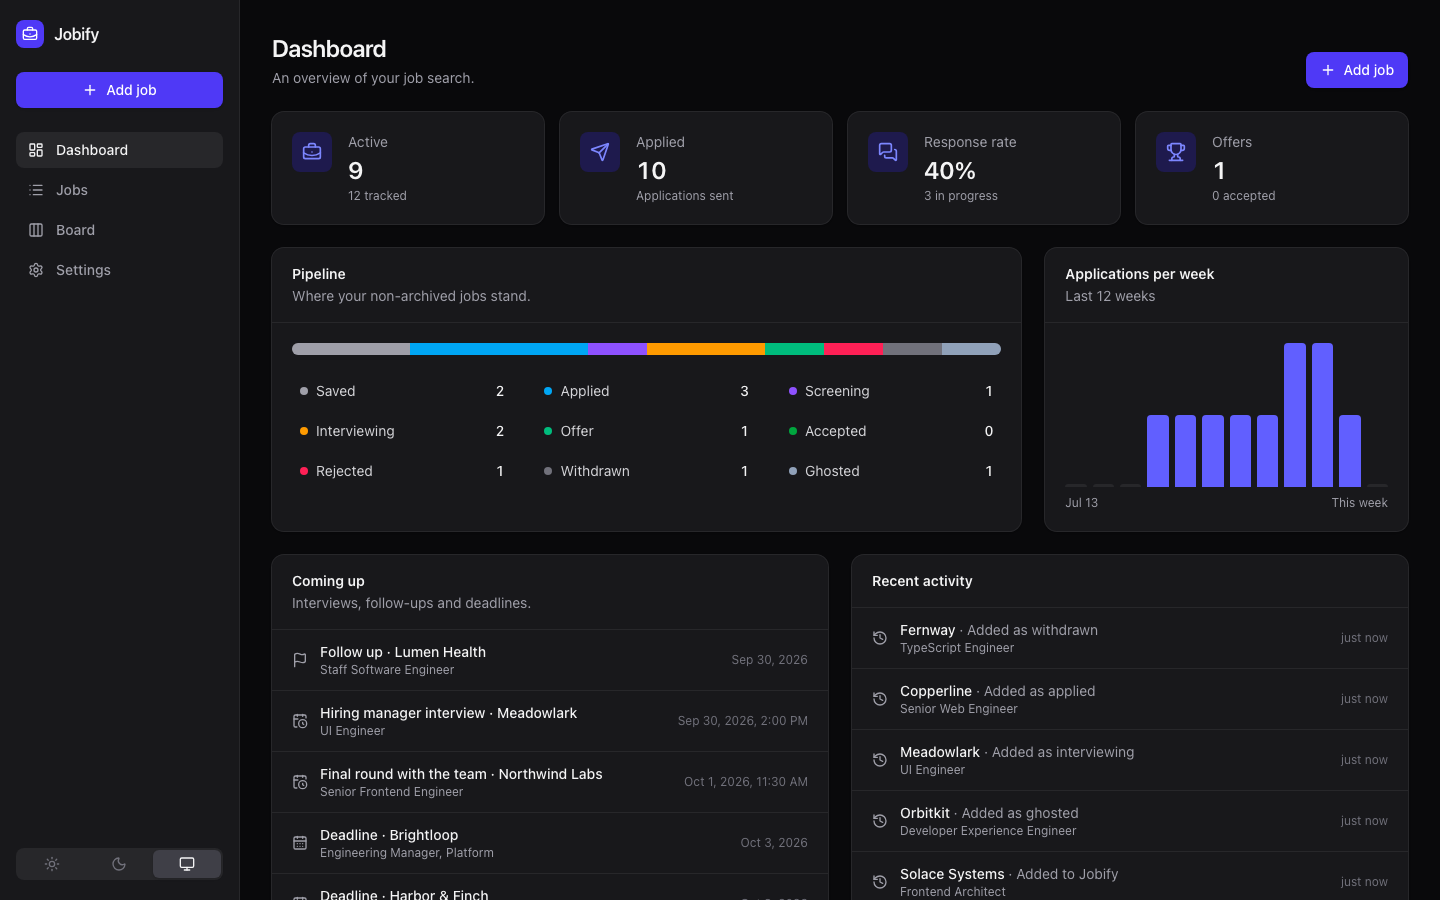Click the Applied legend dot
Screen dimensions: 1440x900
point(548,391)
